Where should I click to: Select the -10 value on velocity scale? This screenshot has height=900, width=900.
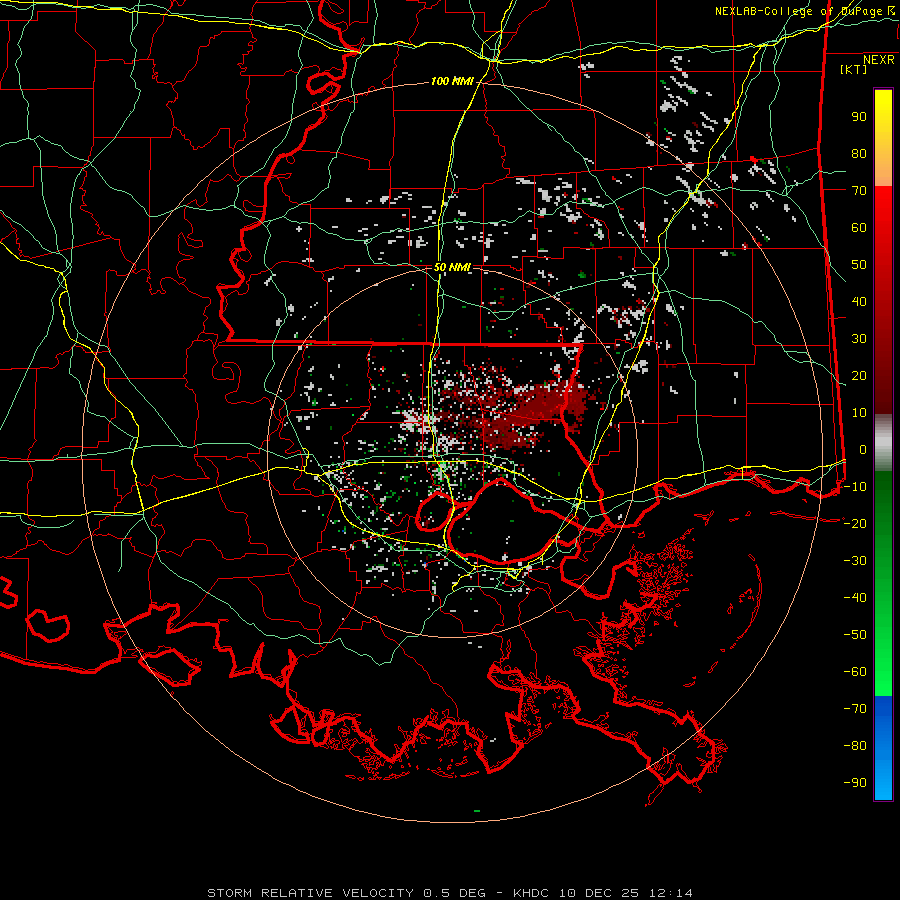855,487
